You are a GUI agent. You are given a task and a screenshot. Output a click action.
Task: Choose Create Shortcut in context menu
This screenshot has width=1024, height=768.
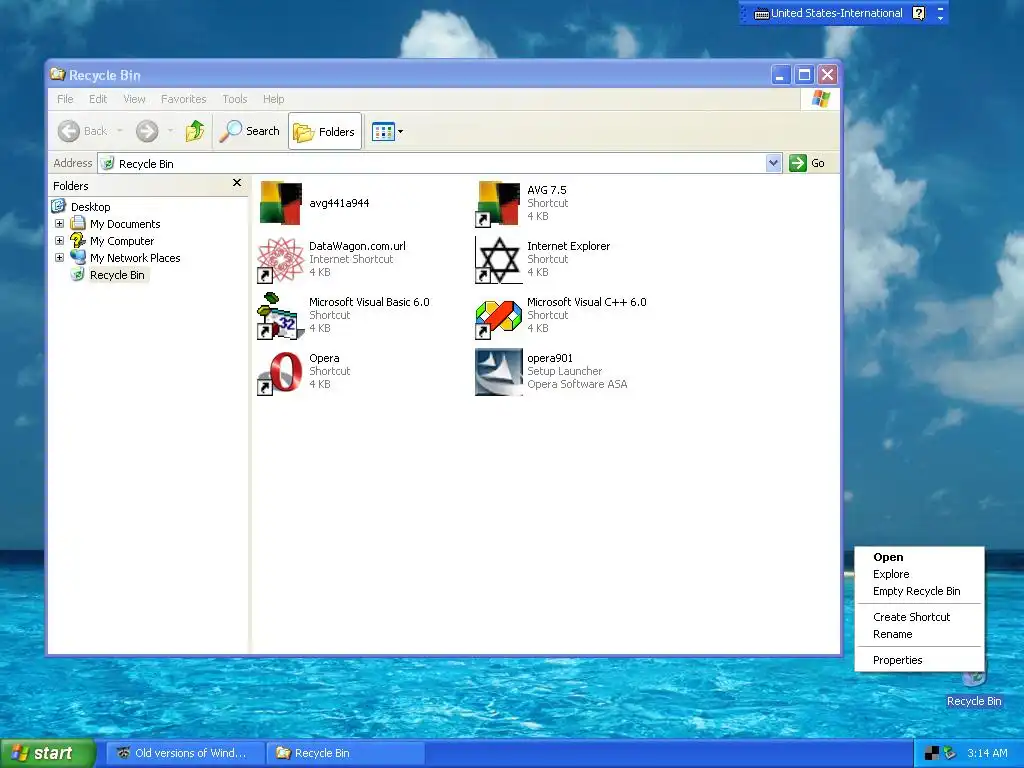pos(919,617)
